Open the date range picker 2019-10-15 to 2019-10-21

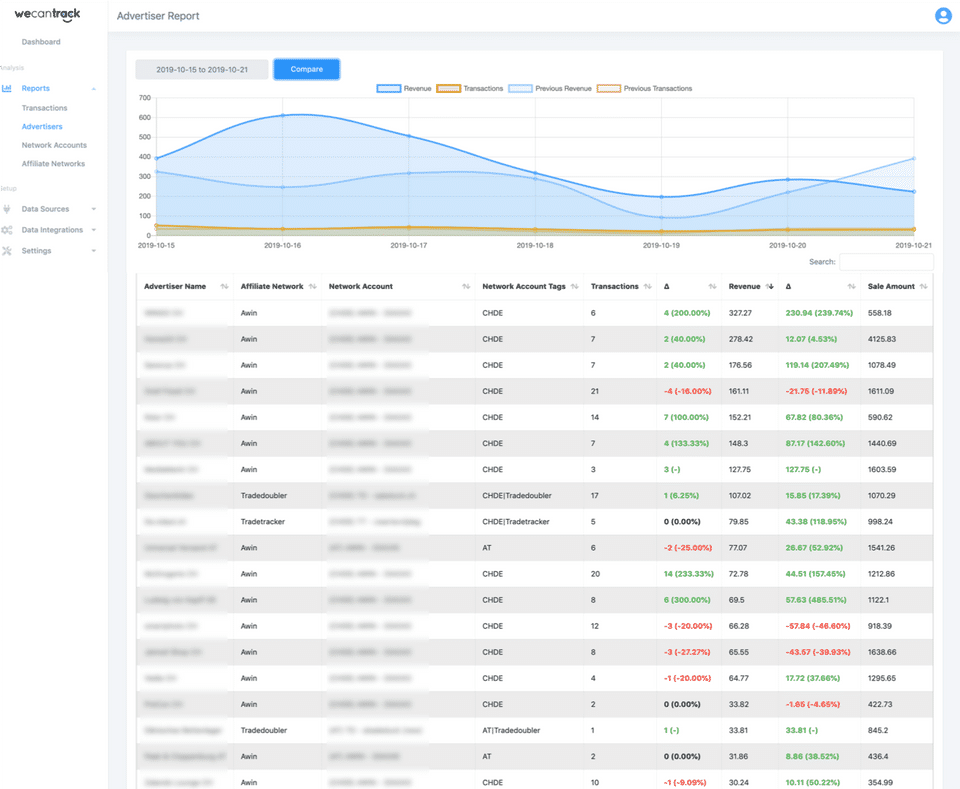(x=202, y=70)
